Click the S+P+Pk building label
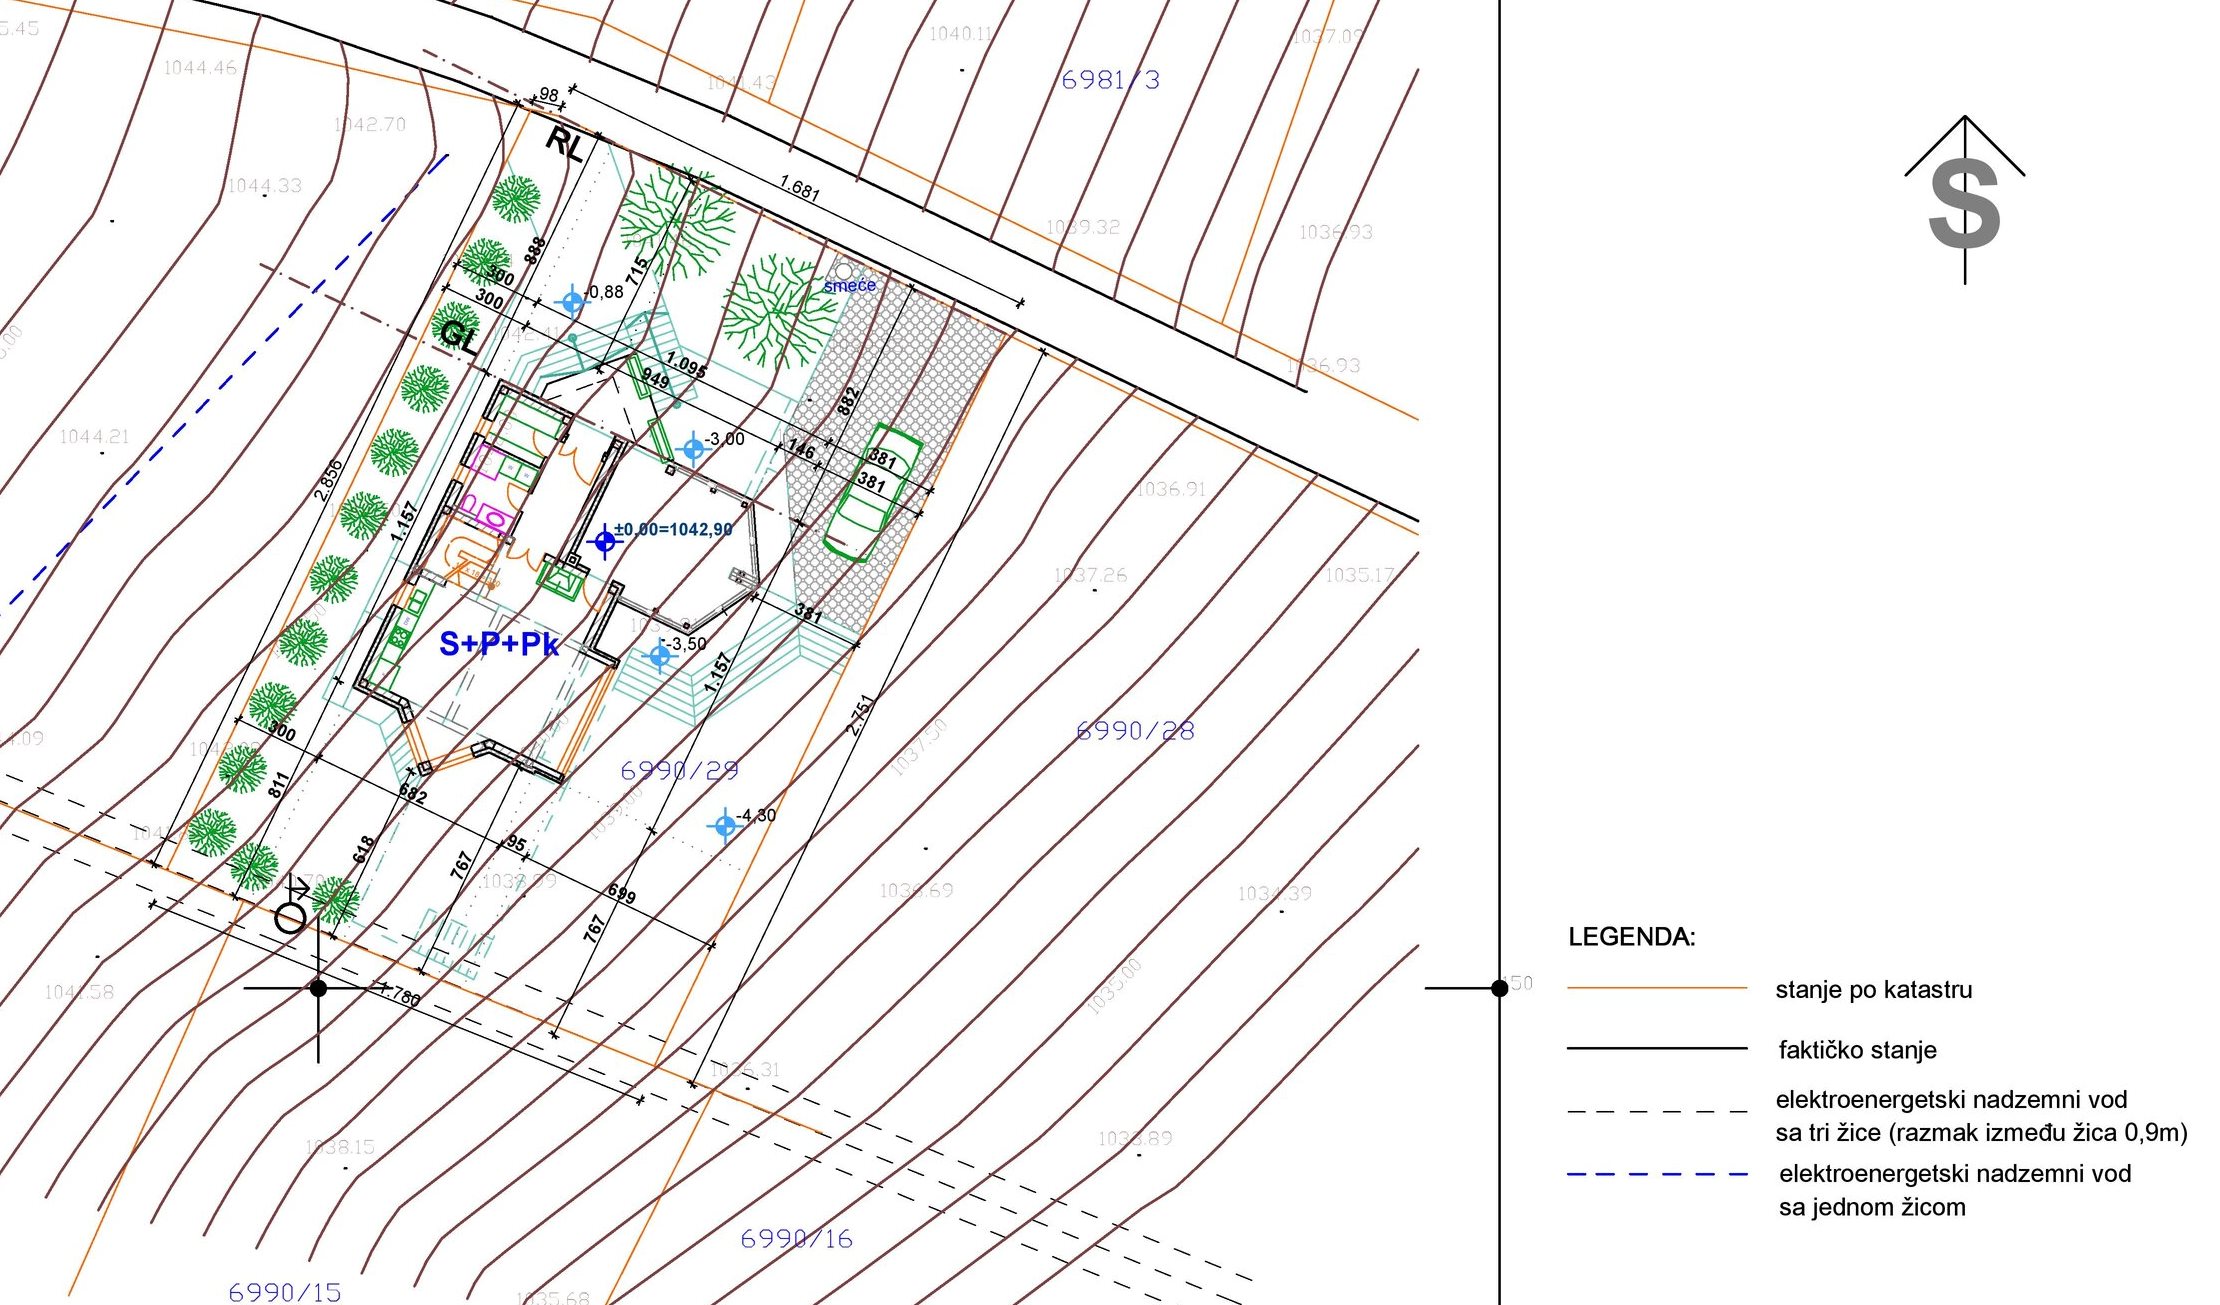Viewport: 2220px width, 1305px height. point(499,644)
